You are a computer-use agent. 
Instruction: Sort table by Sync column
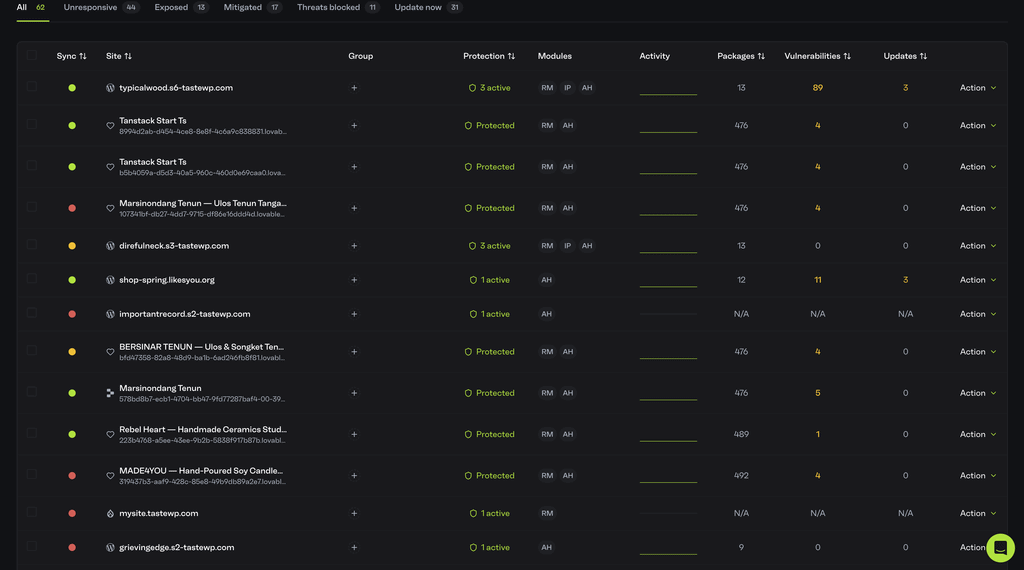pos(71,56)
